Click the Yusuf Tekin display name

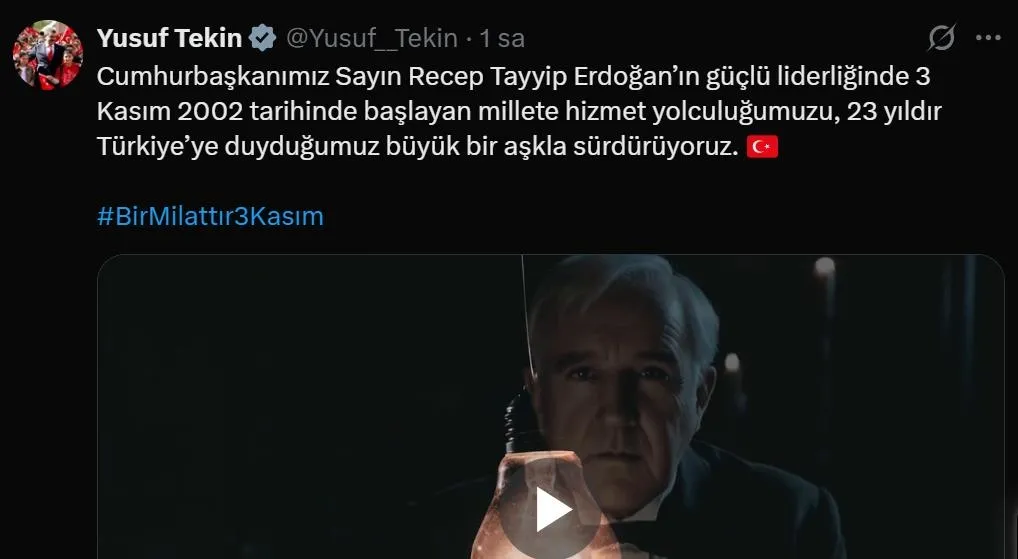point(169,38)
